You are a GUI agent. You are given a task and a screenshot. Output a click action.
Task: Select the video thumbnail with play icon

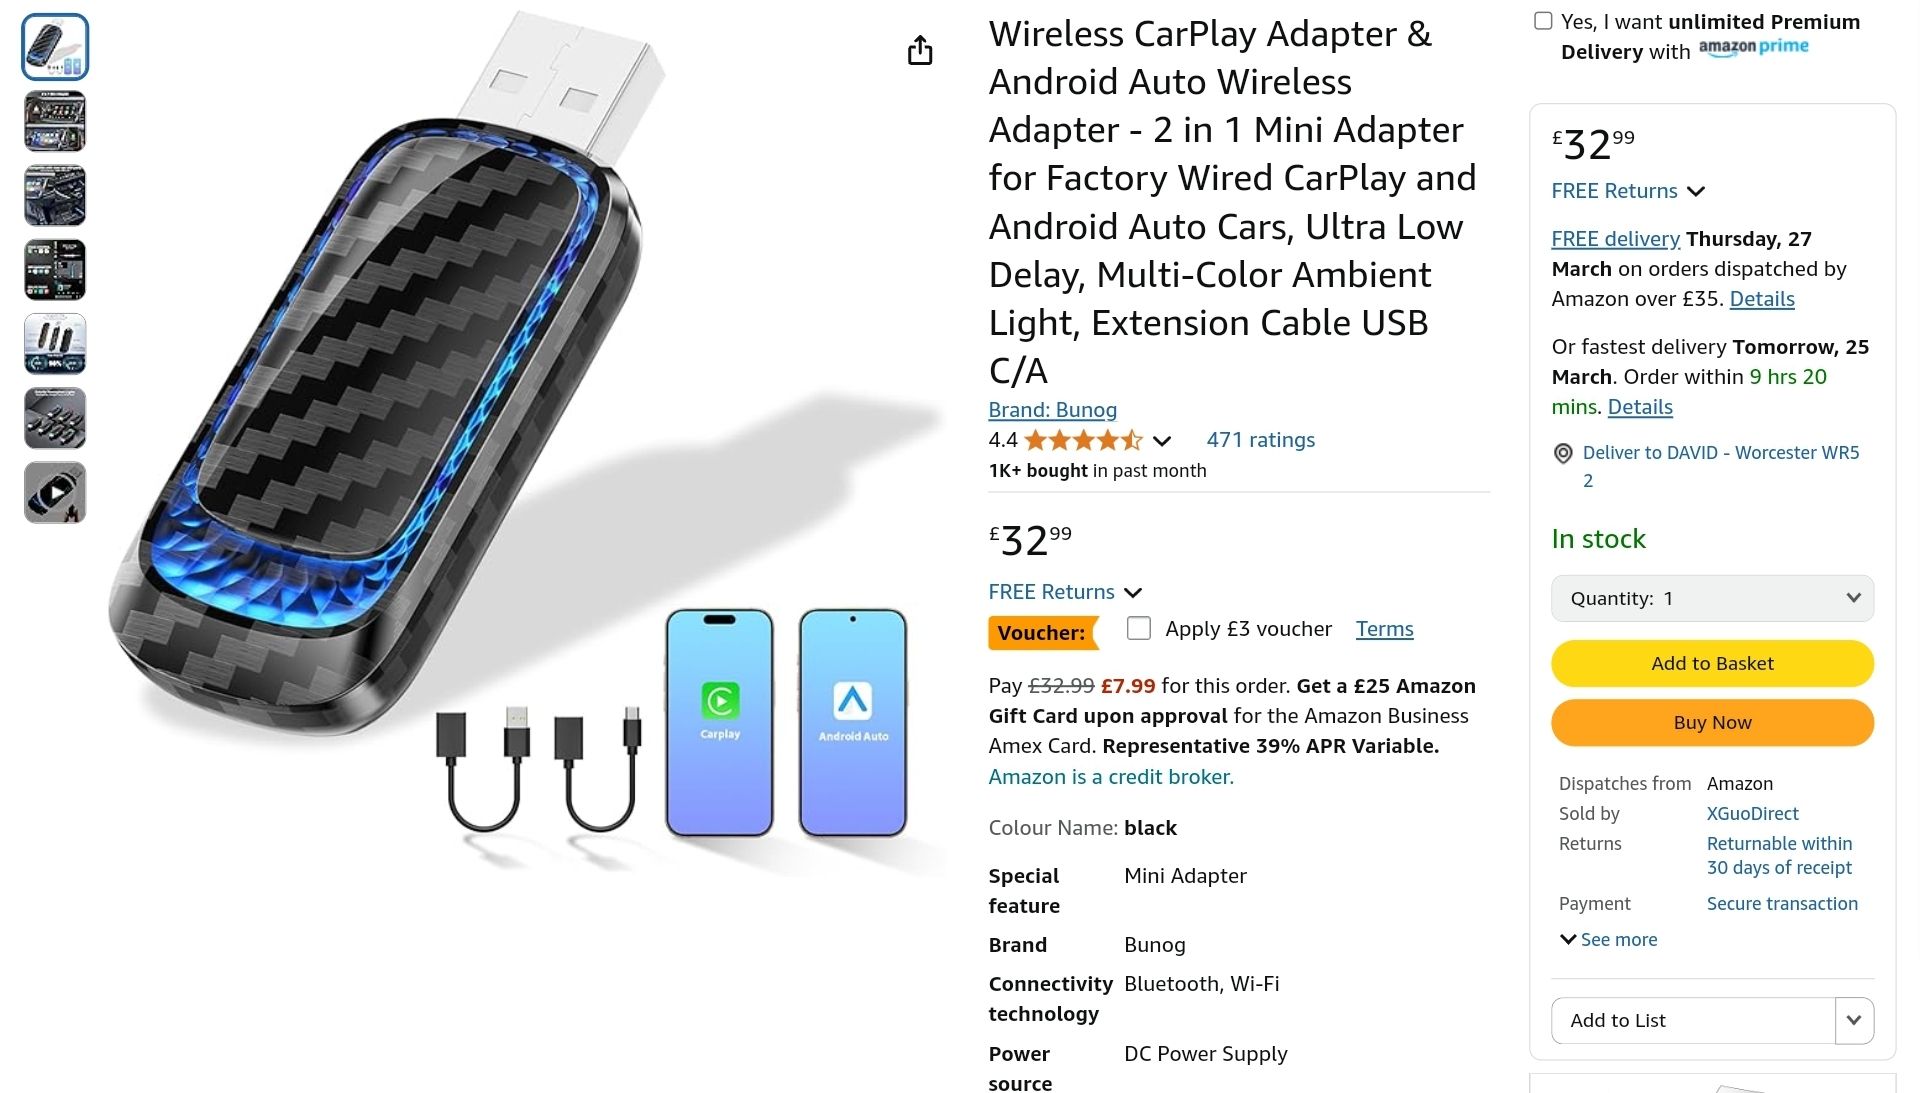point(55,492)
